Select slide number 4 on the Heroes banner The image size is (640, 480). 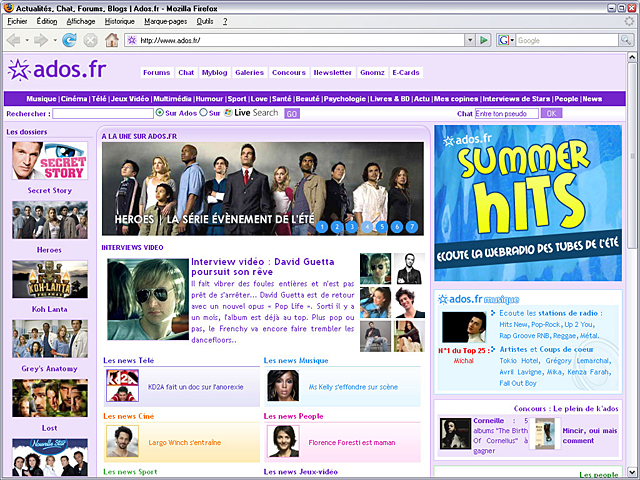point(367,227)
